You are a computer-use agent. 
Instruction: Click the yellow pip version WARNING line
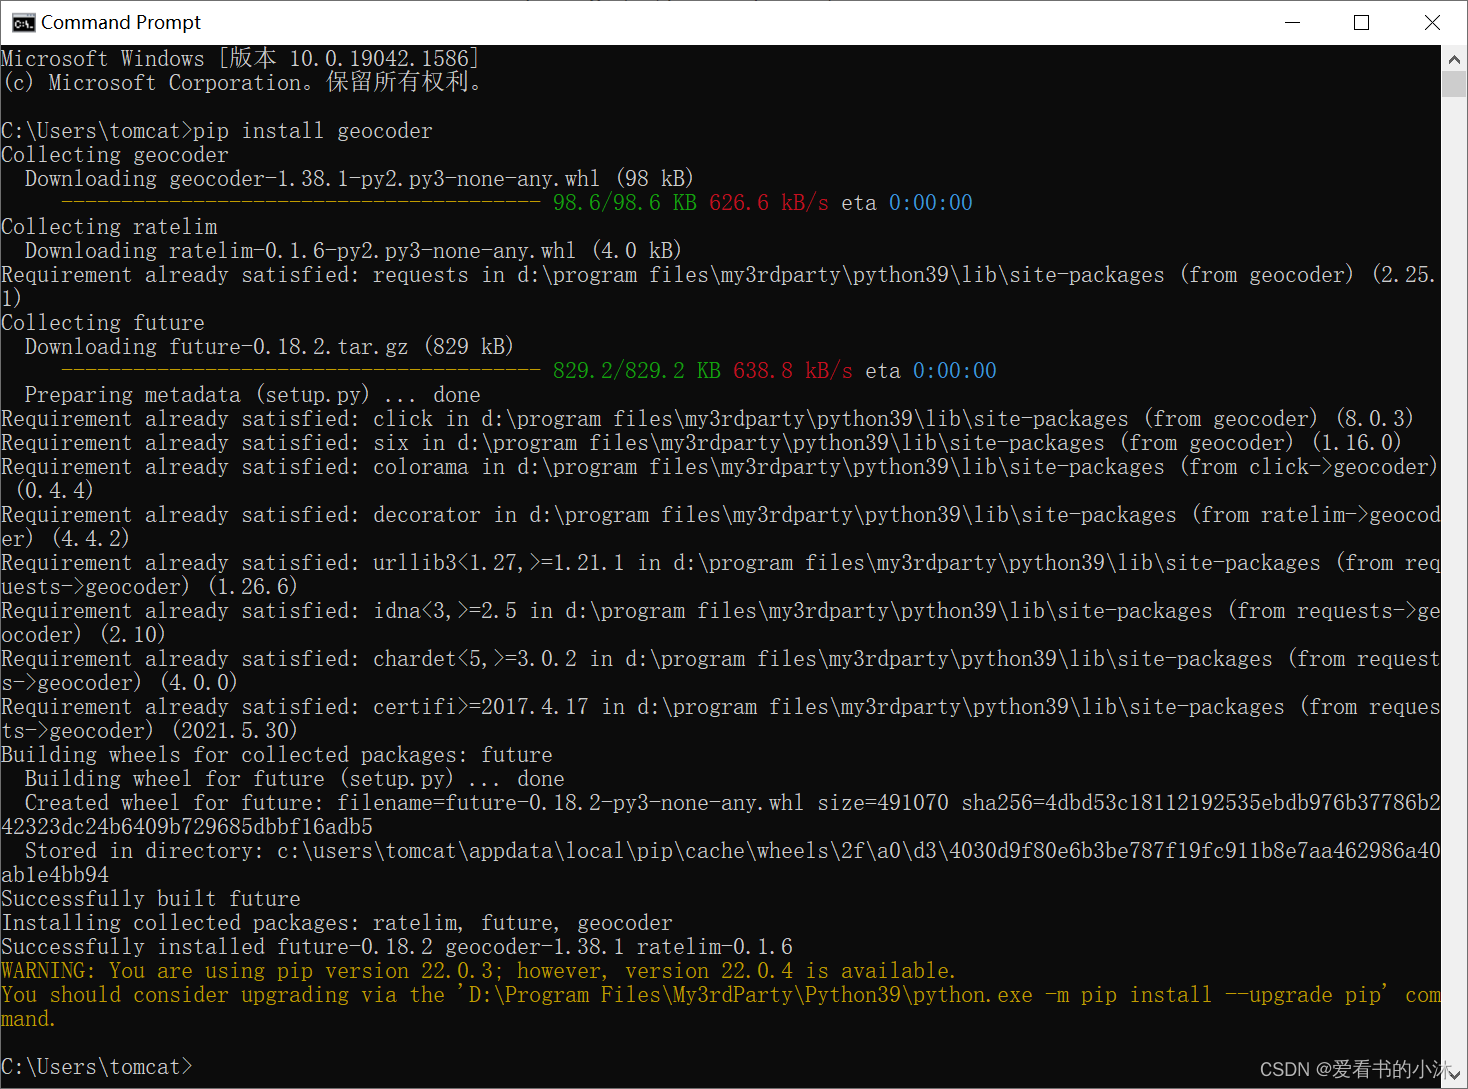click(479, 971)
